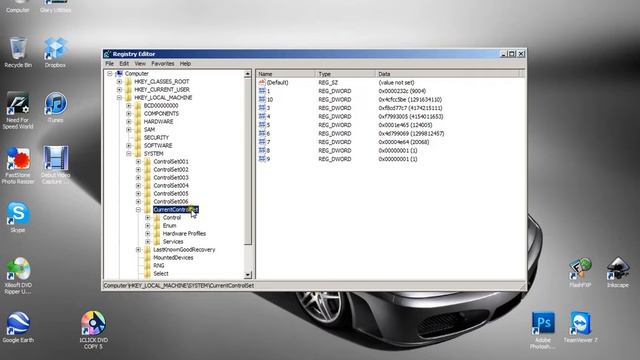Expand the LastKnownGoodRecovery key
Screen dimensions: 640x360
[x=138, y=250]
